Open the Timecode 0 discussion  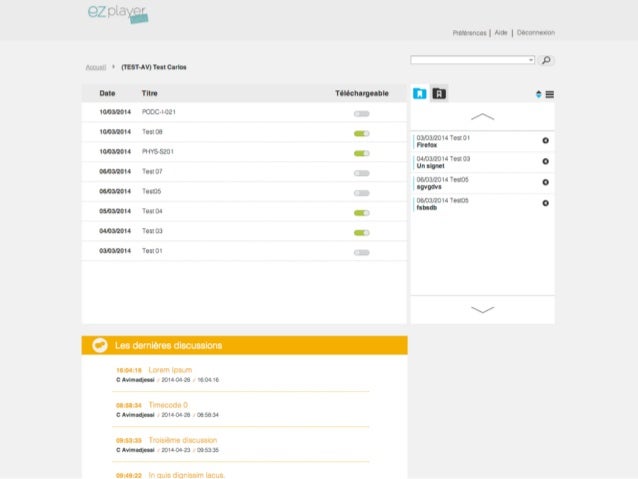coord(168,405)
